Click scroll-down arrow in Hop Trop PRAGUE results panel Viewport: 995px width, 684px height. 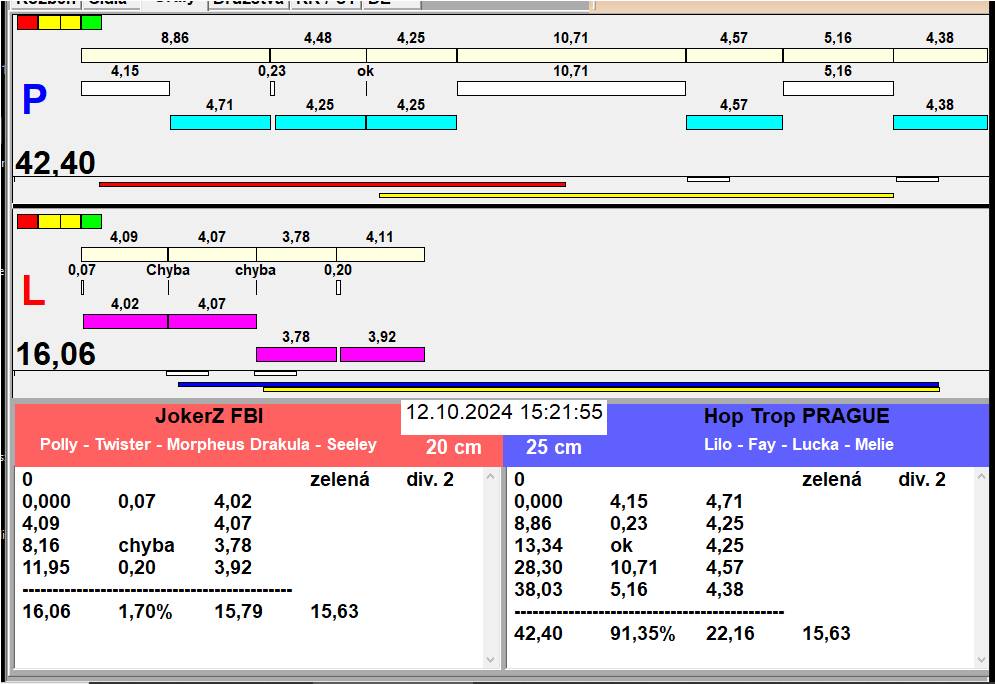(x=982, y=660)
